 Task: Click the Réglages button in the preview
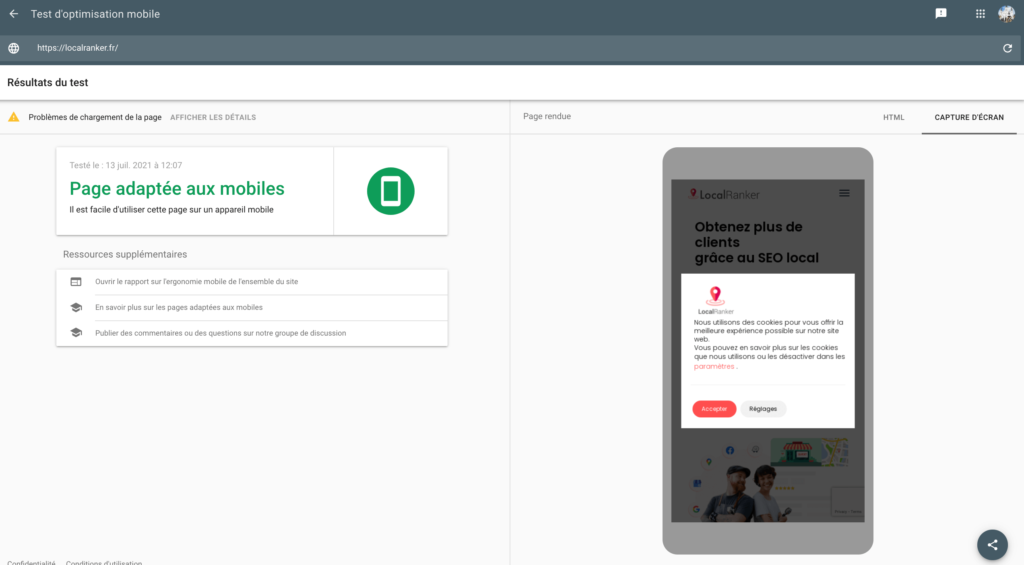click(x=763, y=409)
